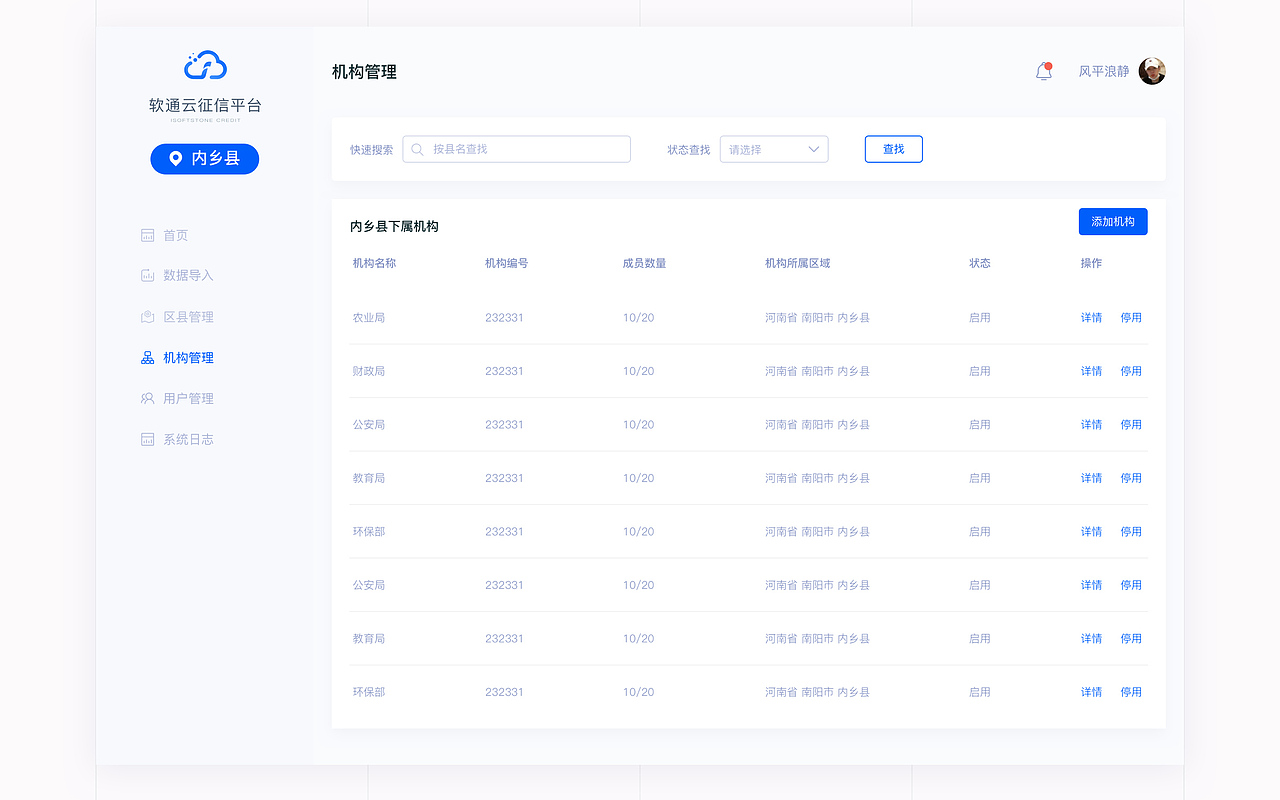Click the 用户管理 people icon in sidebar

click(147, 398)
